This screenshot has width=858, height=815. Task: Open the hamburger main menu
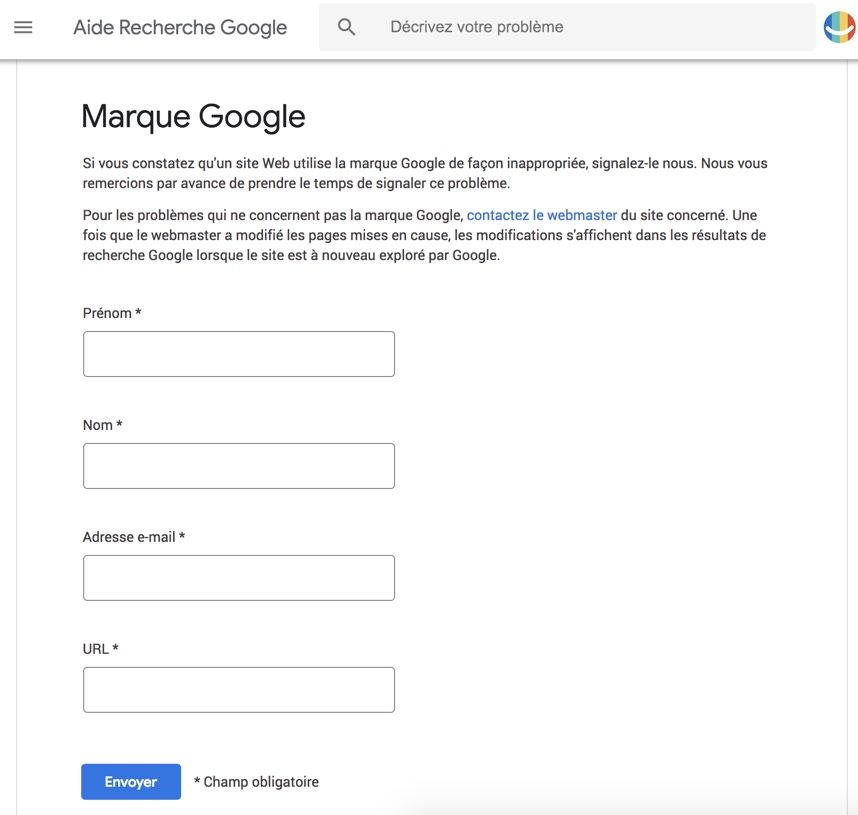[23, 27]
